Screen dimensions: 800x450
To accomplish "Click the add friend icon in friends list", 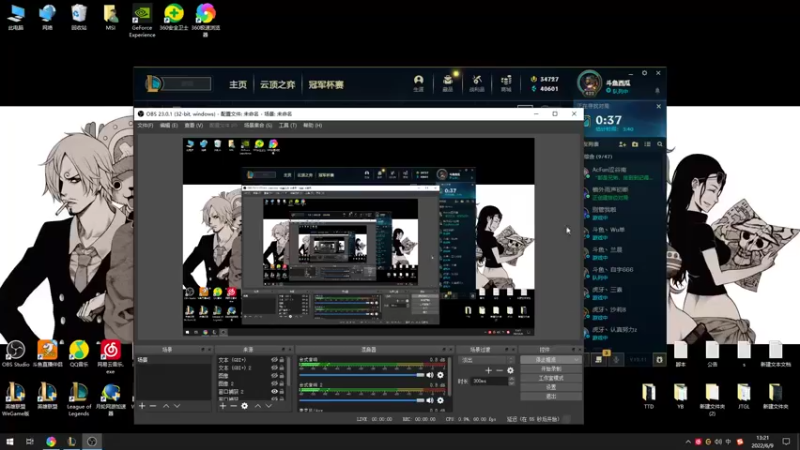I will pos(622,144).
